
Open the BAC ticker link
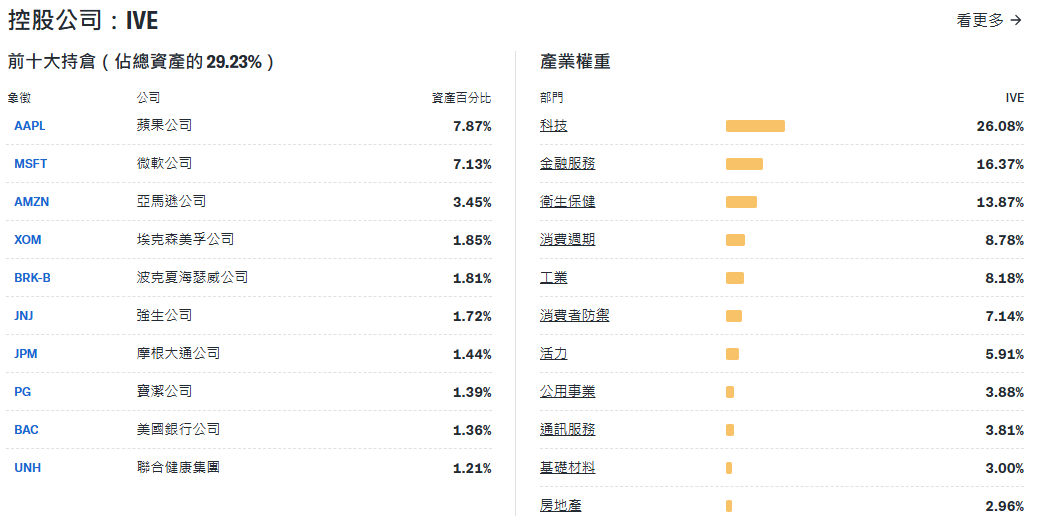[27, 430]
